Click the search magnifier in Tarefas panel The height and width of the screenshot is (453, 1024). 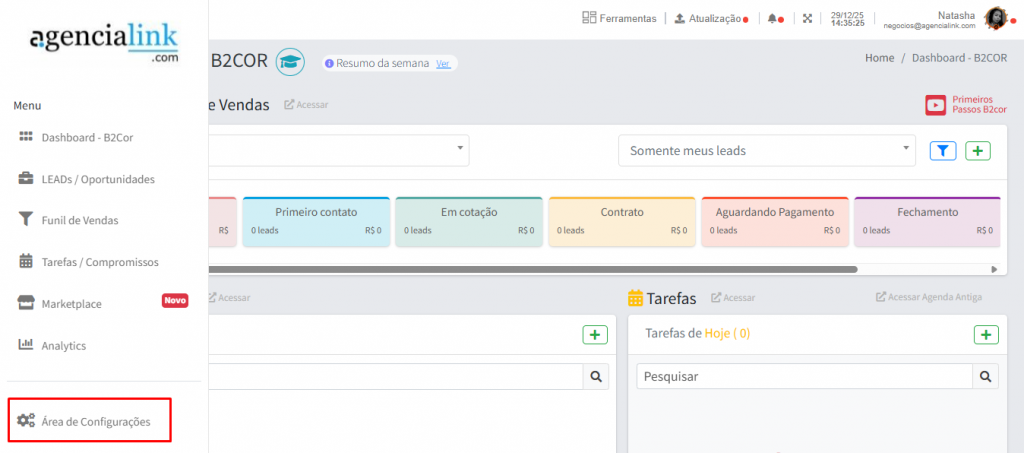[986, 377]
